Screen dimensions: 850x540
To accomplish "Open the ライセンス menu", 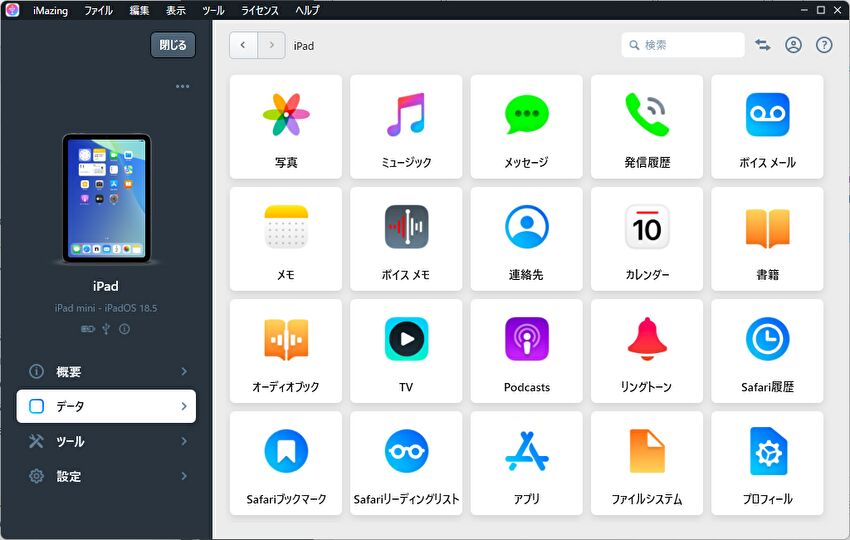I will pos(260,10).
